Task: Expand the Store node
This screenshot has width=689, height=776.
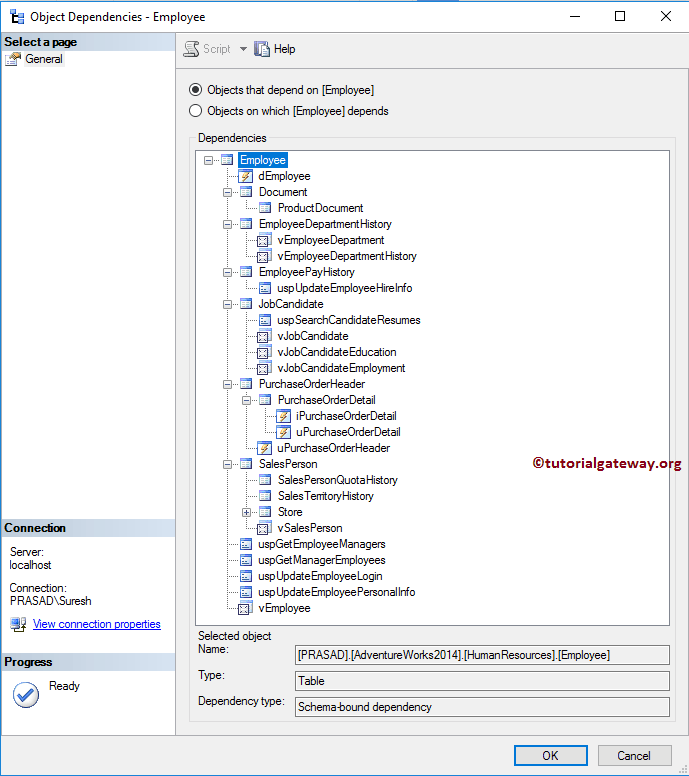Action: 246,512
